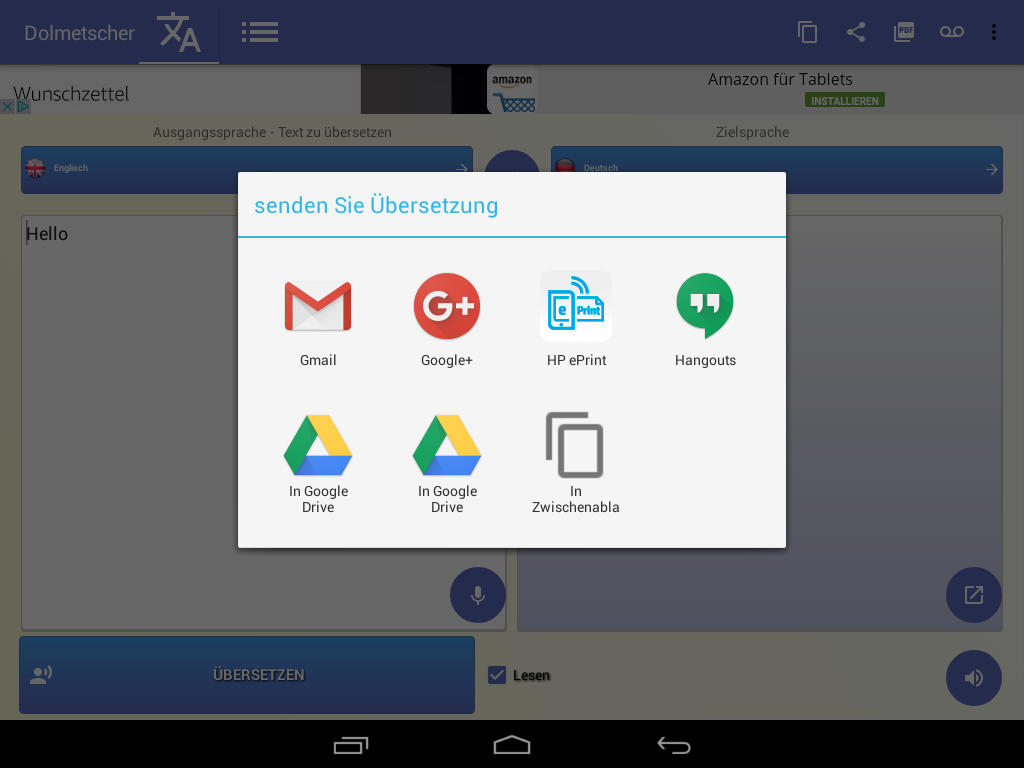Choose Google+ in the share dialog
The width and height of the screenshot is (1024, 768).
click(447, 320)
